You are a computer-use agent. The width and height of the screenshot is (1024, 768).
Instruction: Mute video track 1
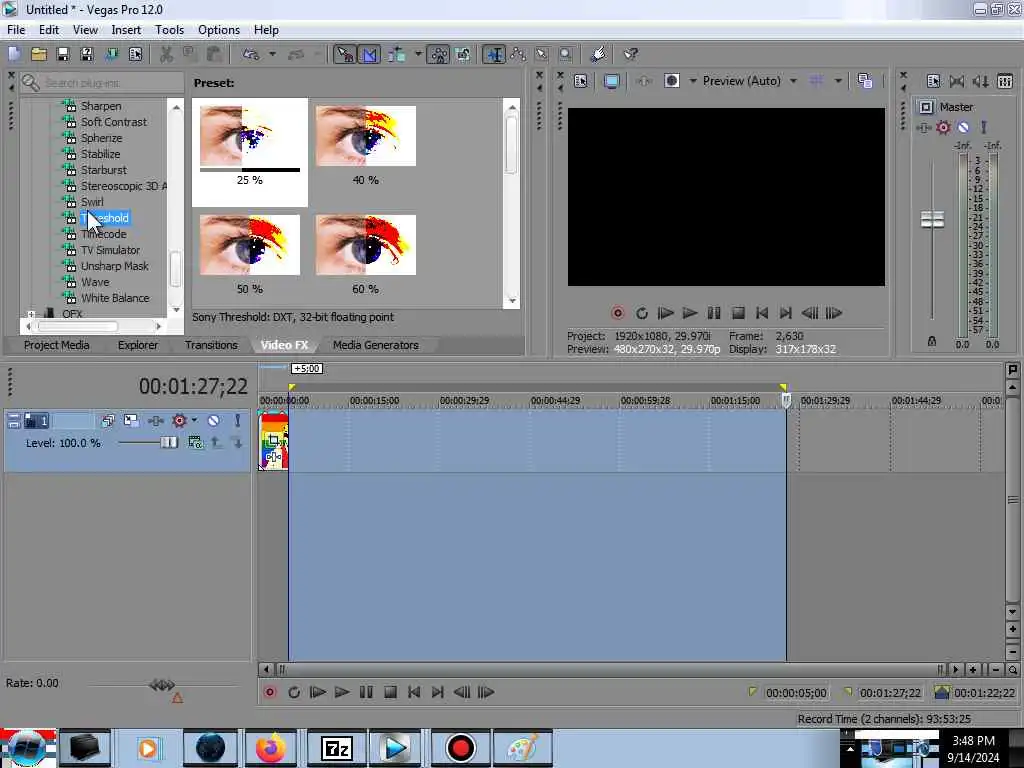[213, 421]
